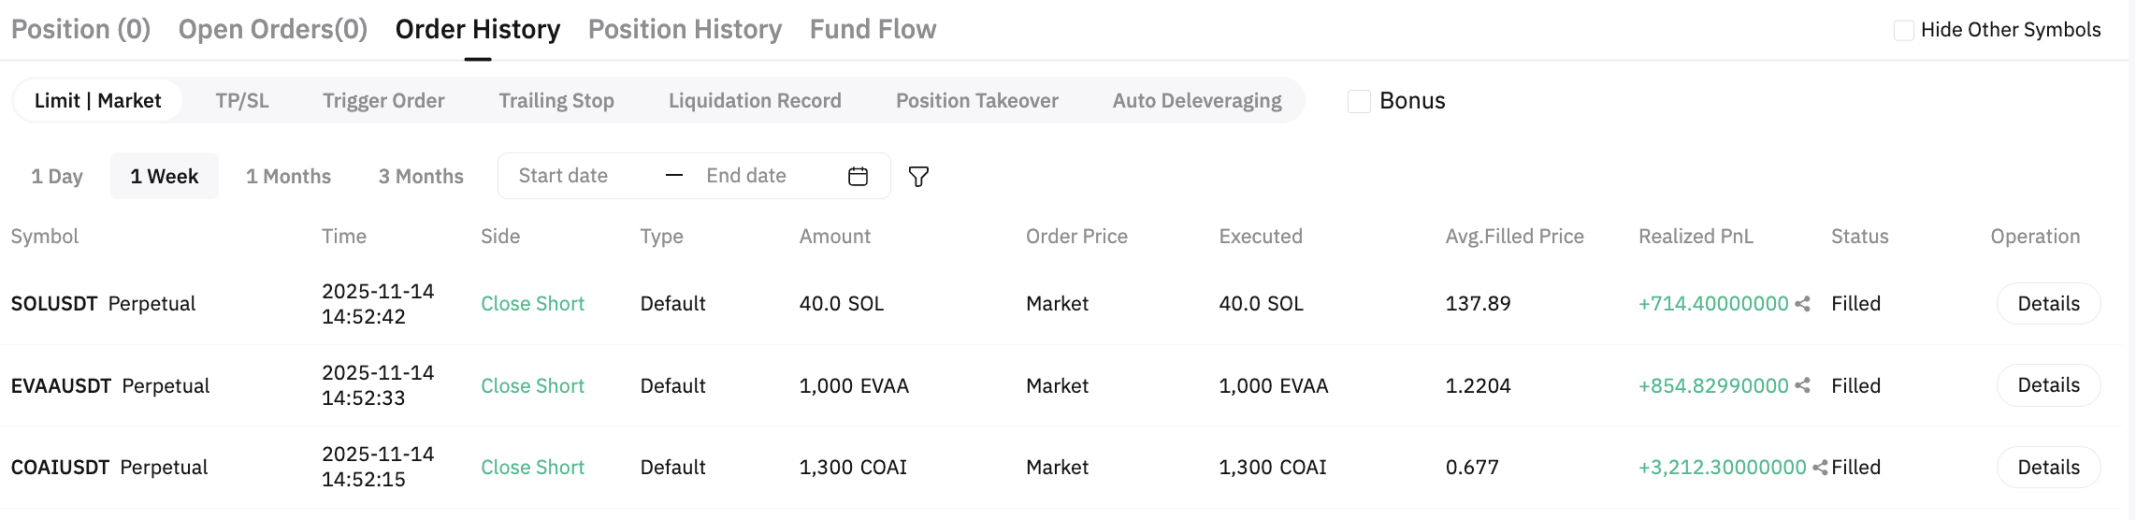Share the COAIUSDT realized PnL

coord(1820,468)
